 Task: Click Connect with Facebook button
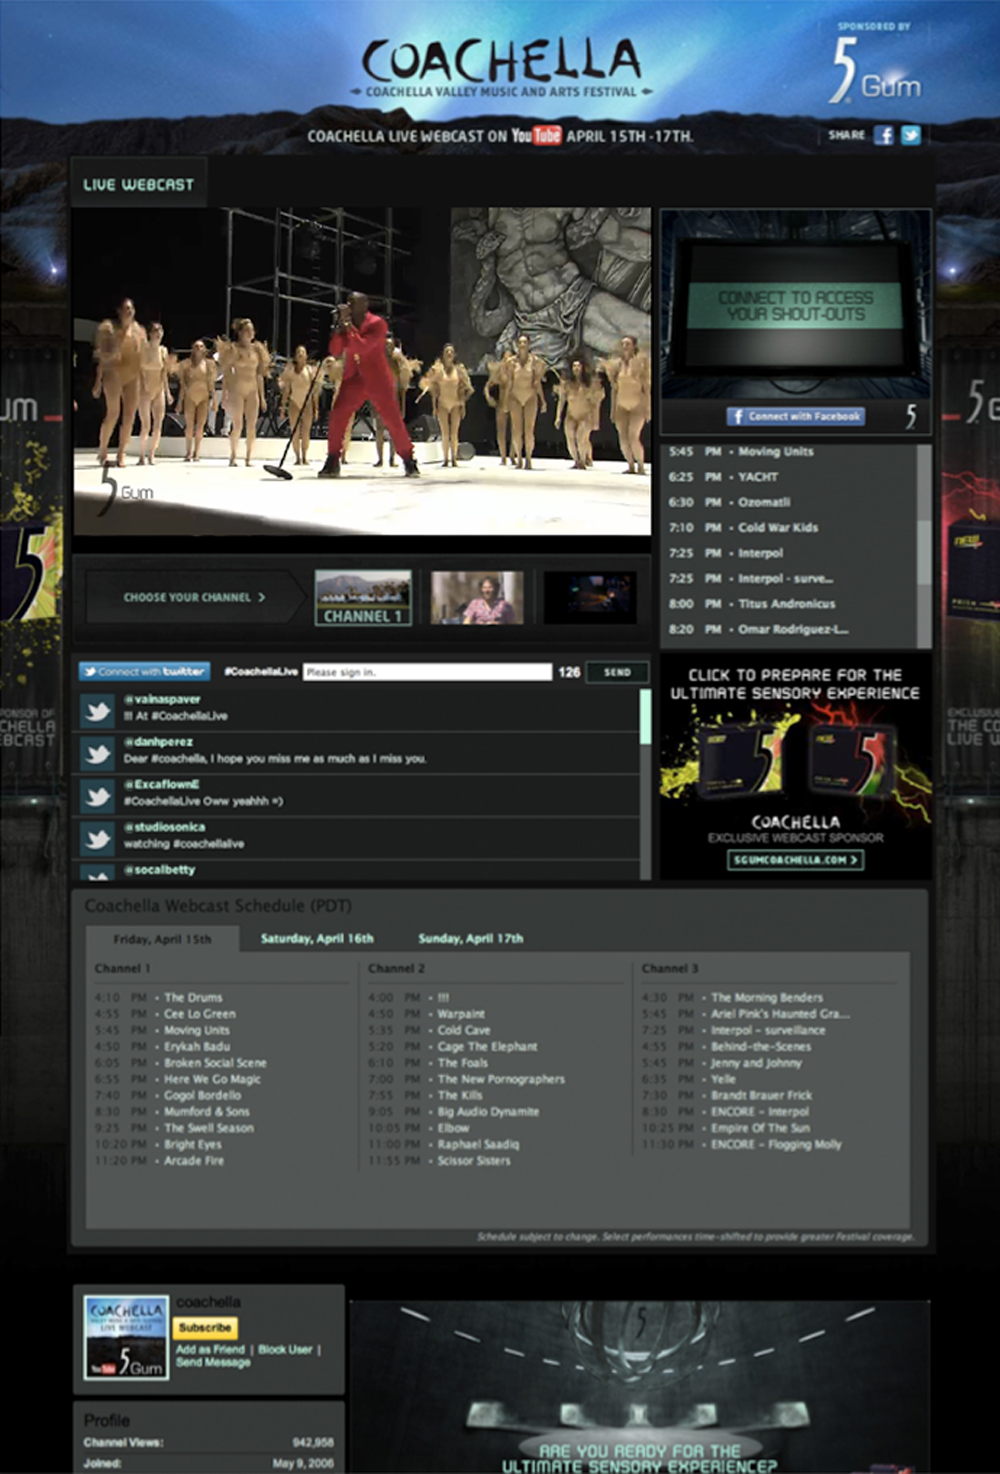click(796, 416)
